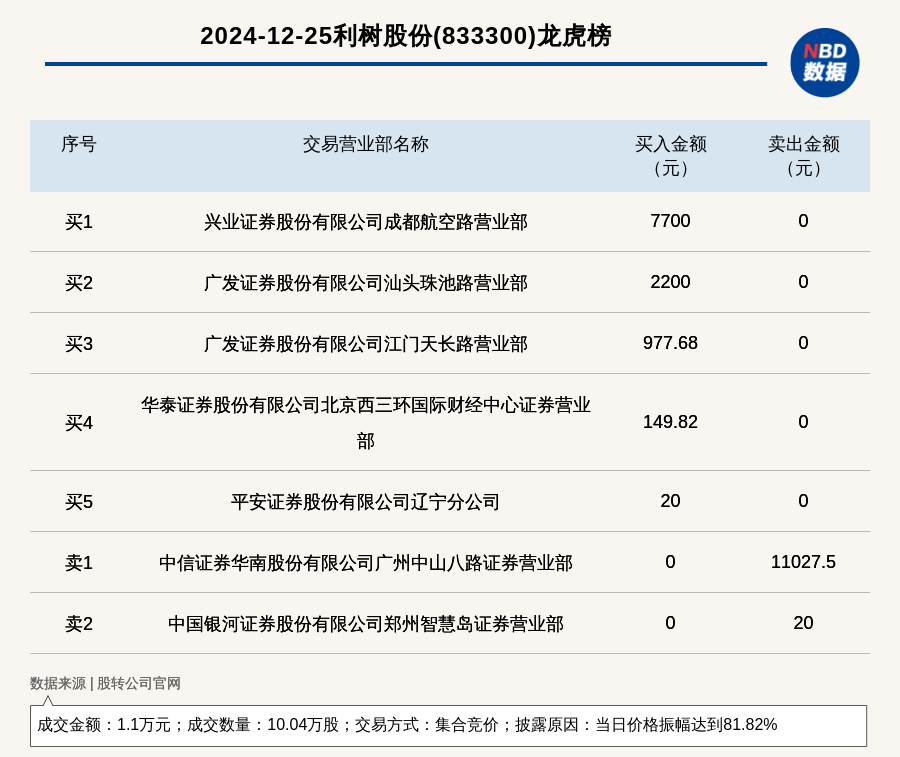The image size is (900, 757).
Task: Select the 买3 row label
Action: [x=79, y=343]
